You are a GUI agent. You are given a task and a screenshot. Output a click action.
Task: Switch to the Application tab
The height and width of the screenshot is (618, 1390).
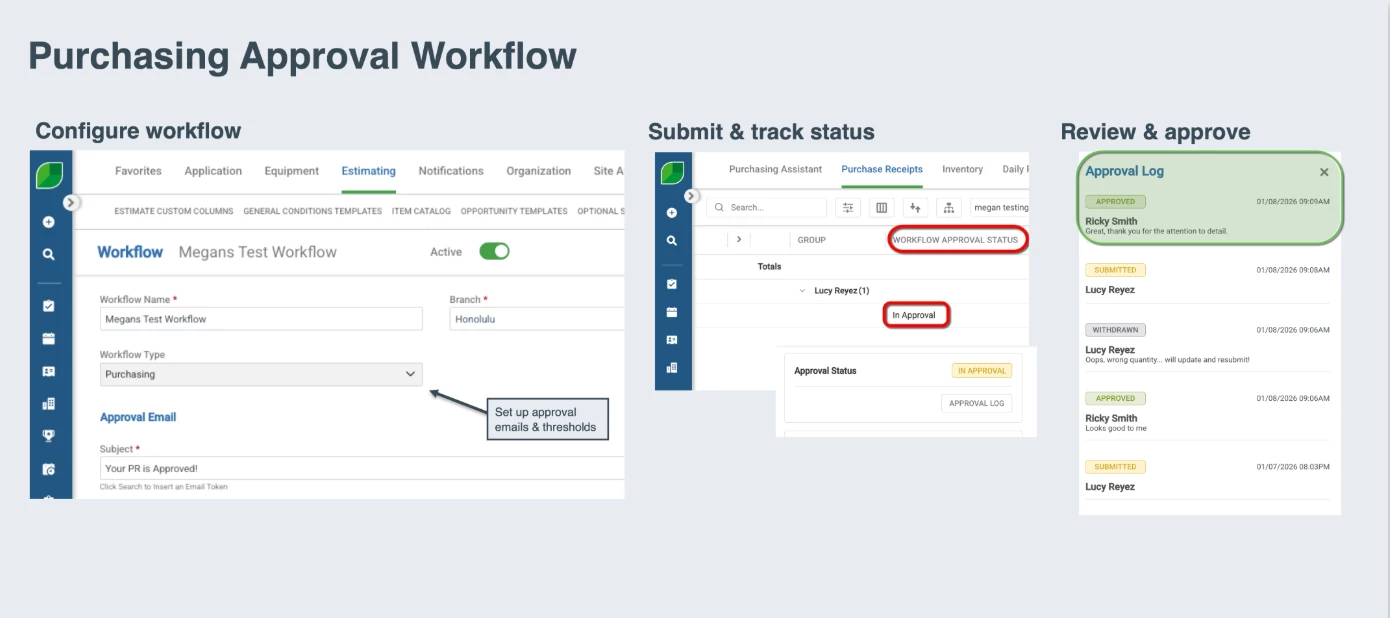click(x=213, y=171)
